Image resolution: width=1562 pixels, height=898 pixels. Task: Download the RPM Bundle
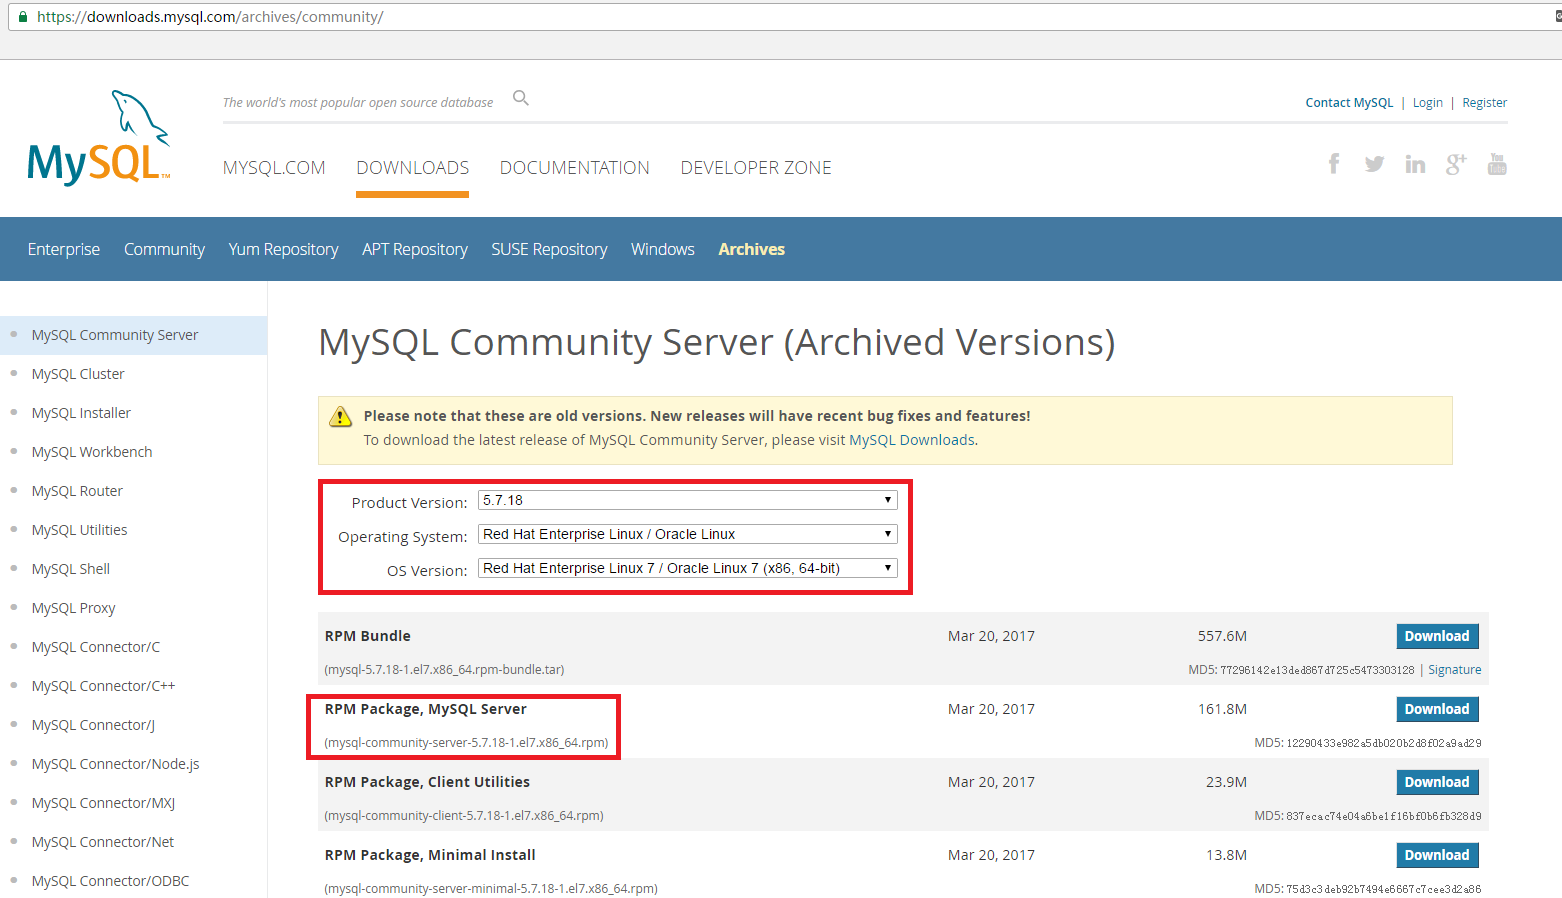1437,636
